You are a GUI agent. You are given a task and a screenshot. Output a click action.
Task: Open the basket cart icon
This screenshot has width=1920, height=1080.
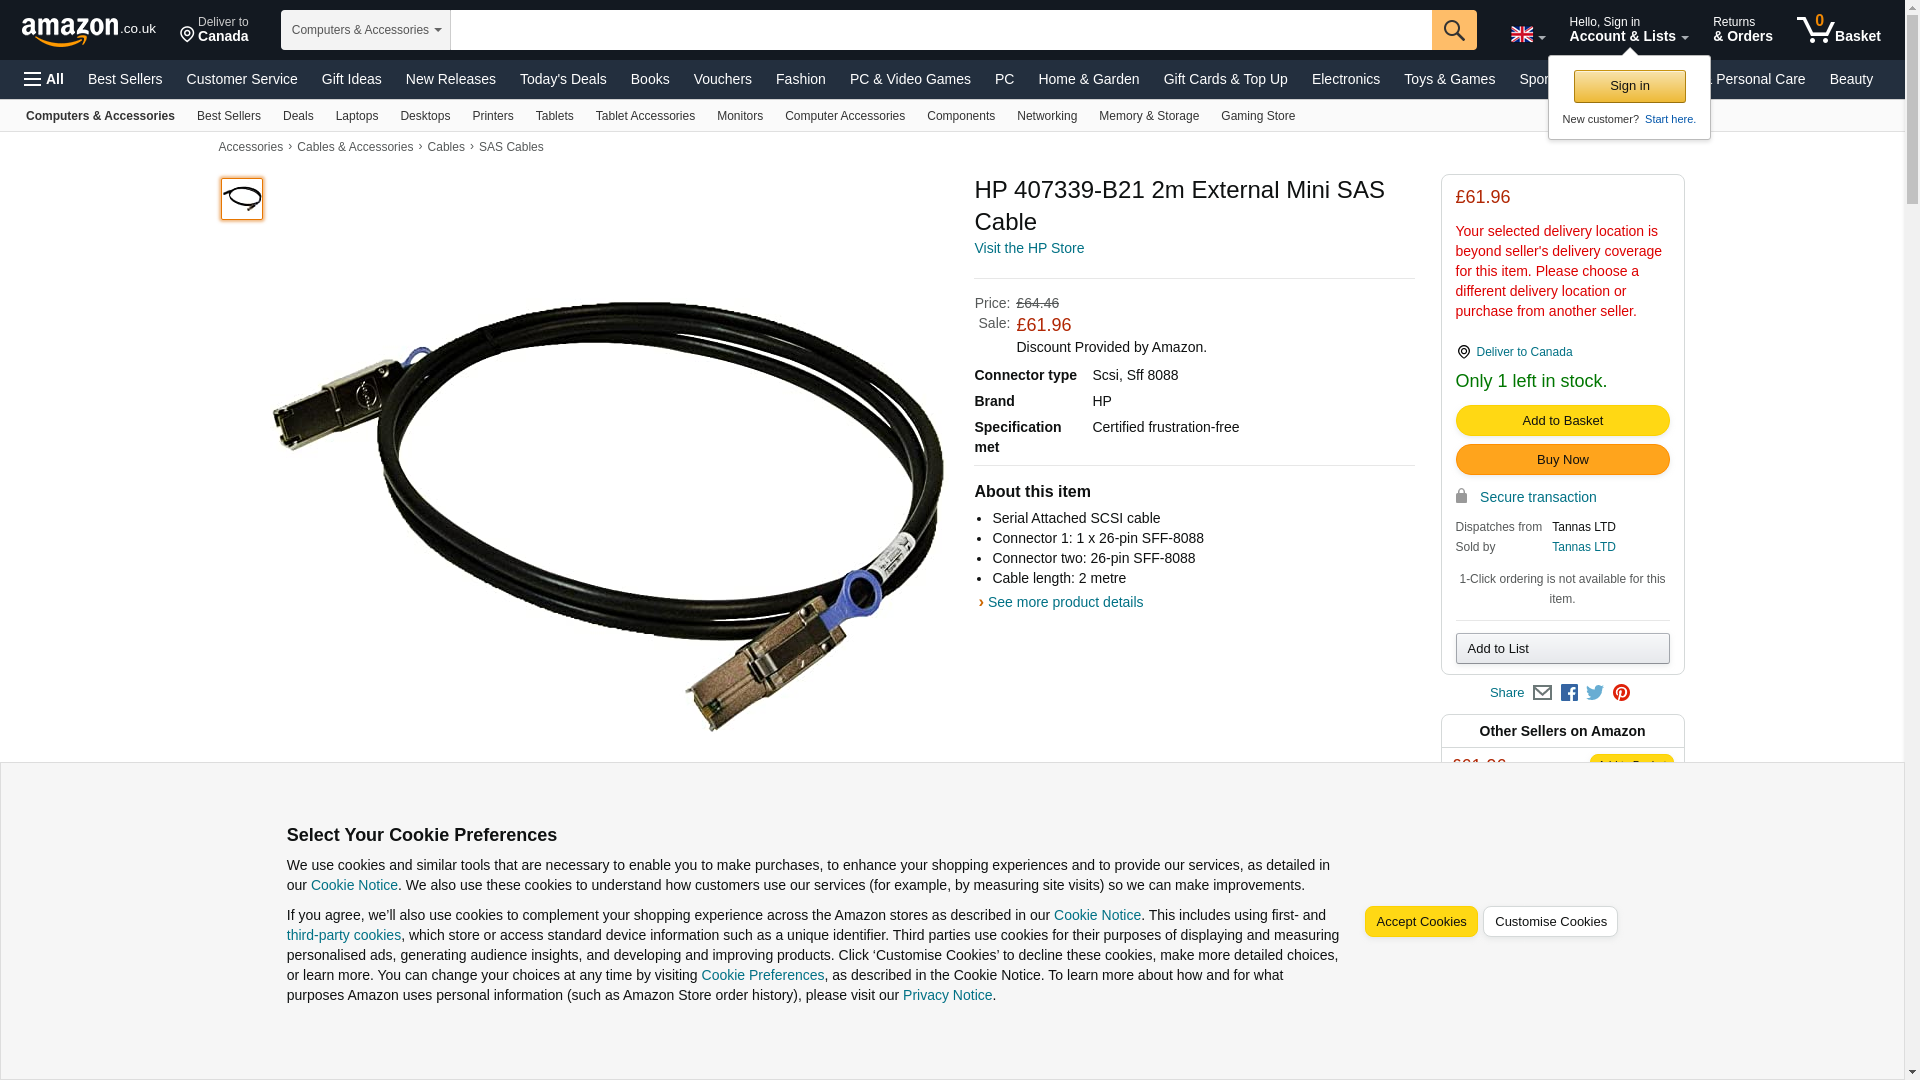(1838, 30)
